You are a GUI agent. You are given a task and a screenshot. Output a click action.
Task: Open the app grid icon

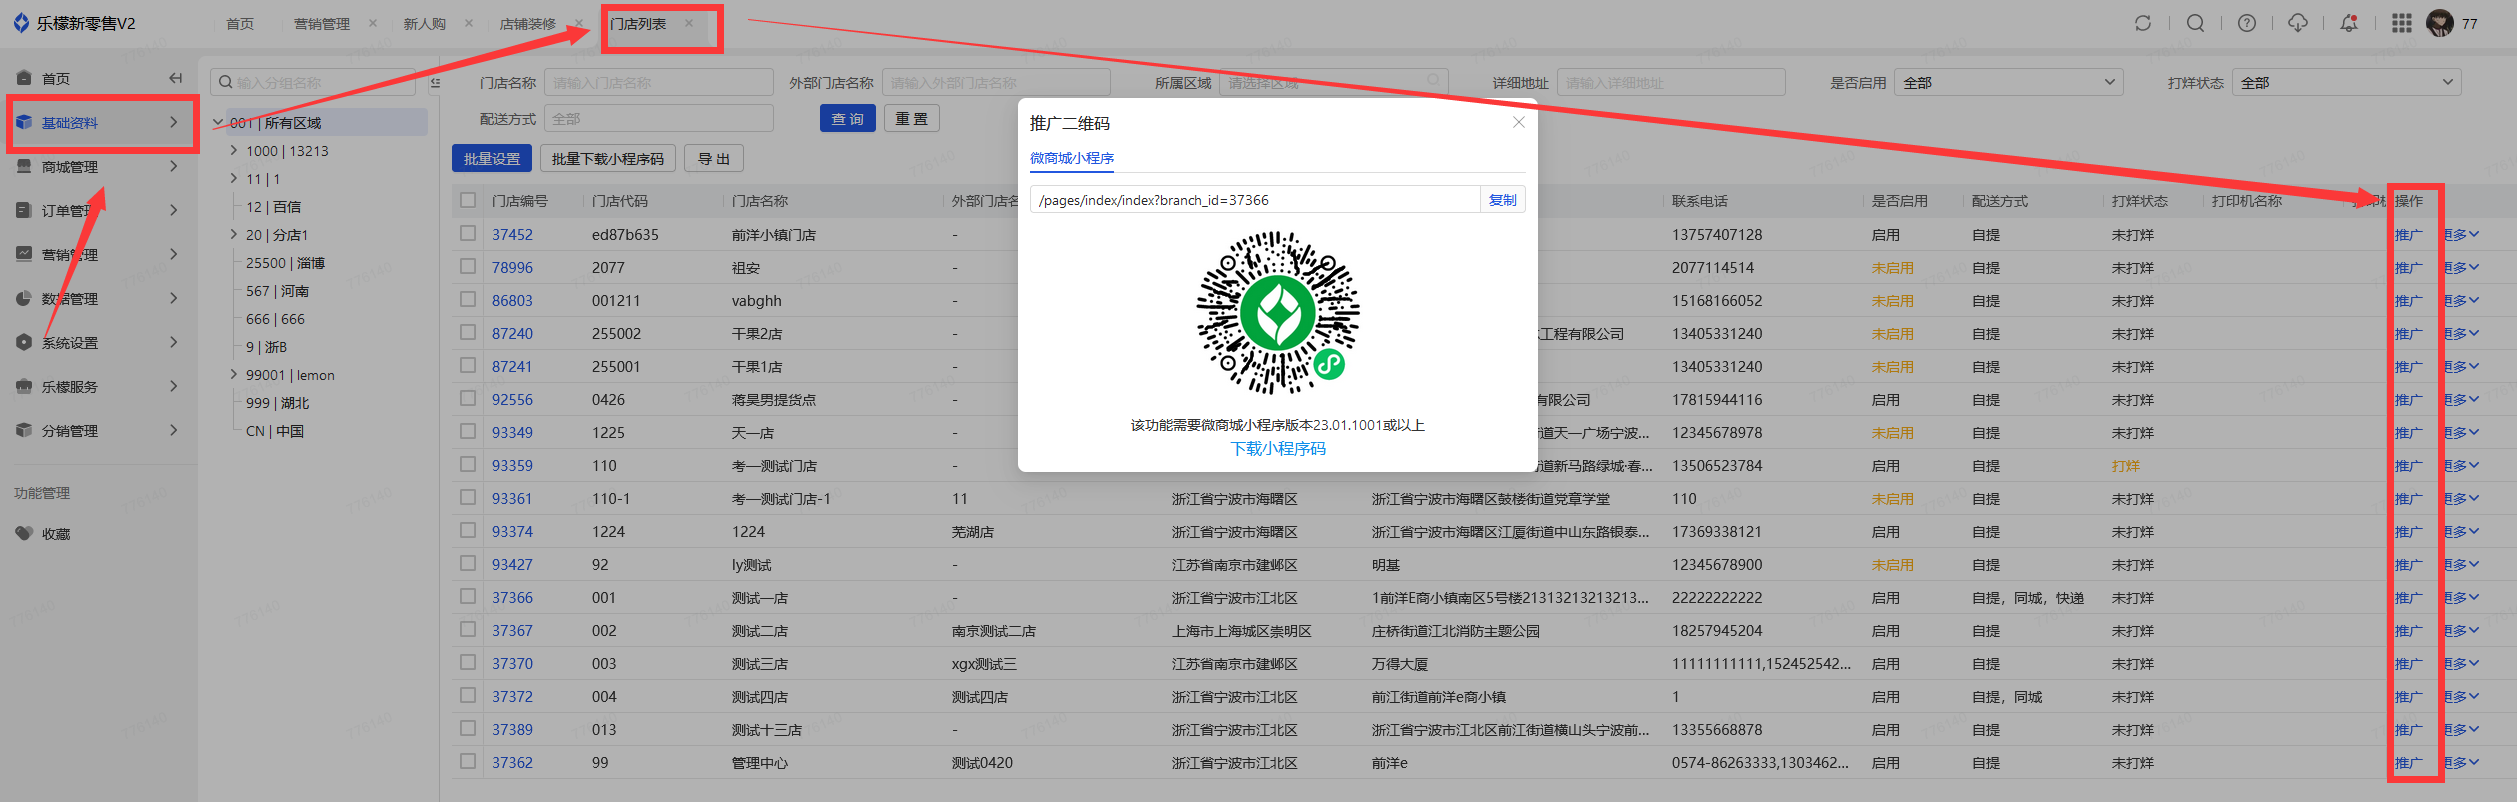point(2401,23)
